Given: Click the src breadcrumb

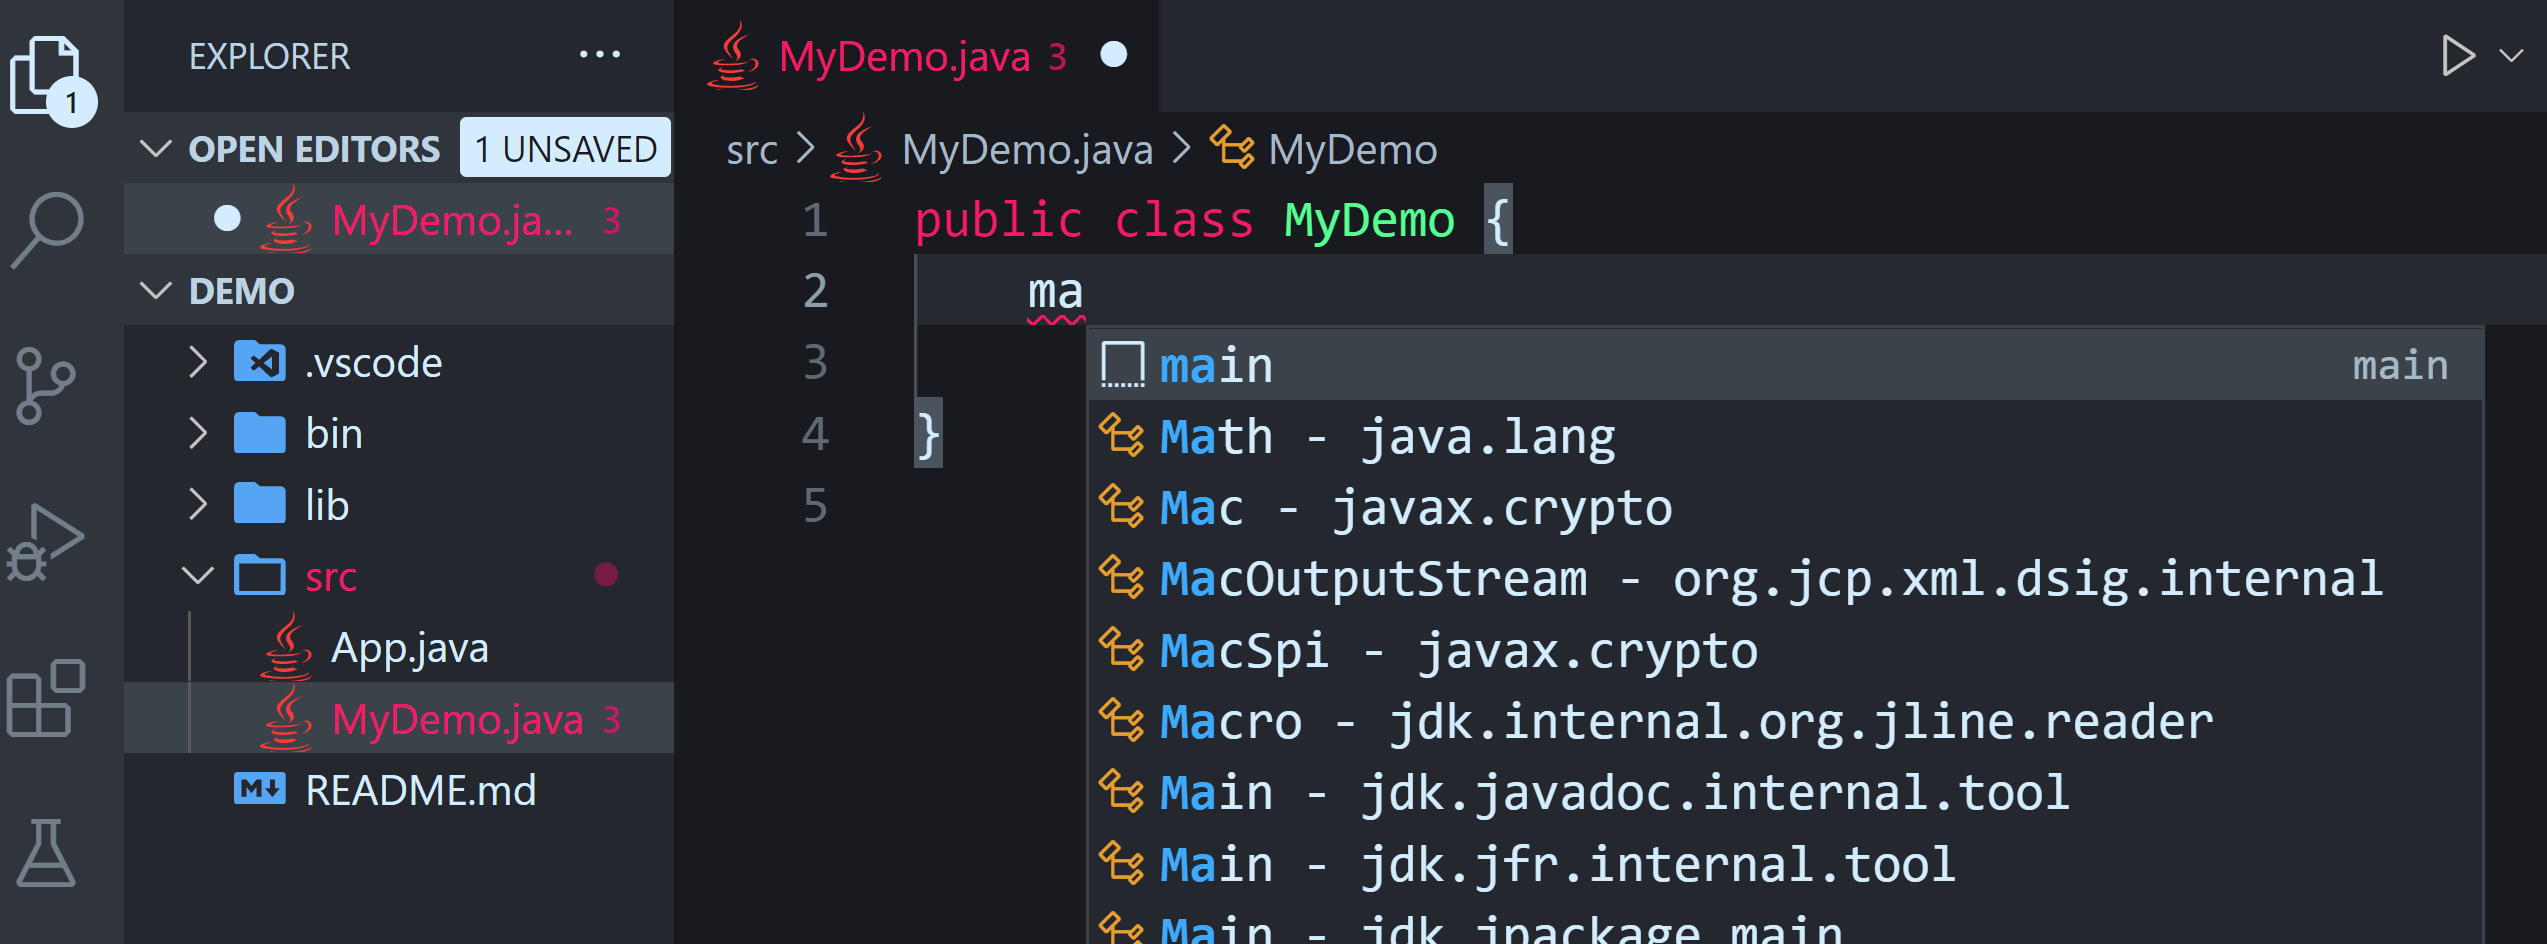Looking at the screenshot, I should coord(752,150).
